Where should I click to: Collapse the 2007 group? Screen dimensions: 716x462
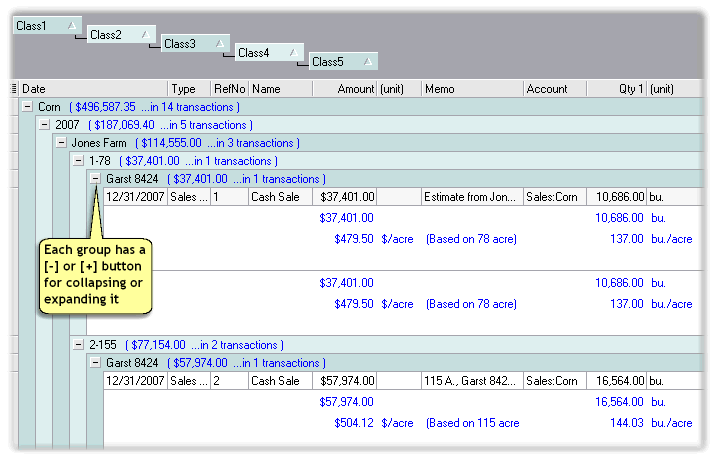pyautogui.click(x=44, y=124)
